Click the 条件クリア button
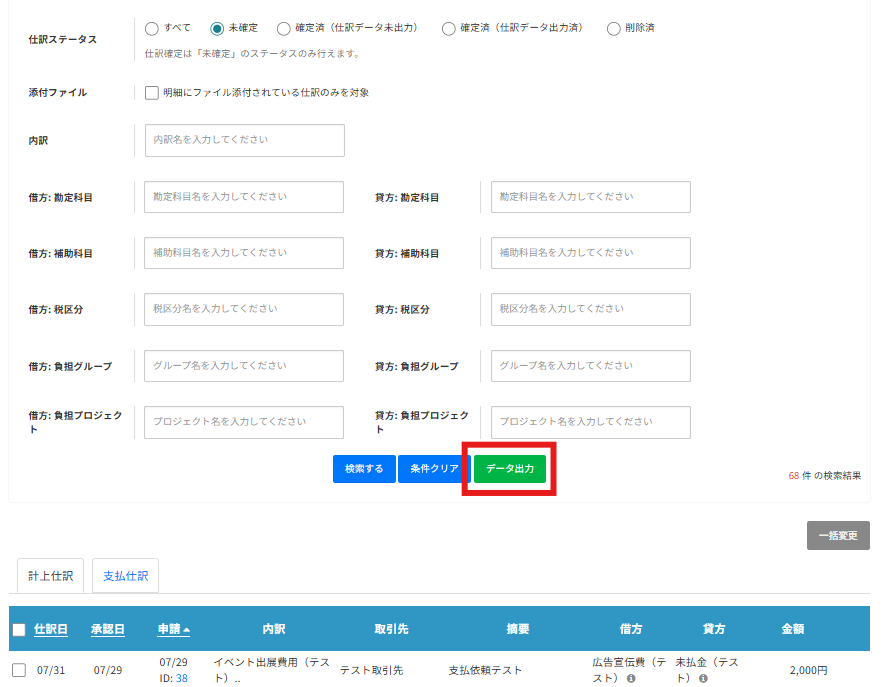 coord(434,468)
